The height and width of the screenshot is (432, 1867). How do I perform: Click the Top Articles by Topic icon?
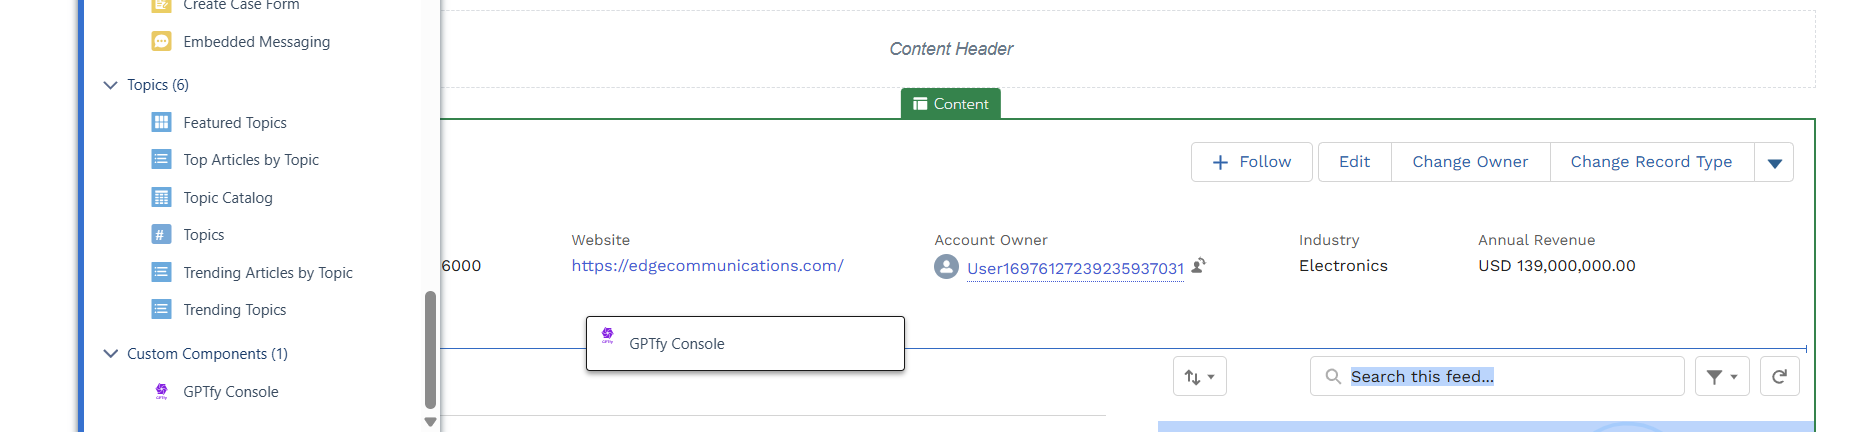[161, 159]
